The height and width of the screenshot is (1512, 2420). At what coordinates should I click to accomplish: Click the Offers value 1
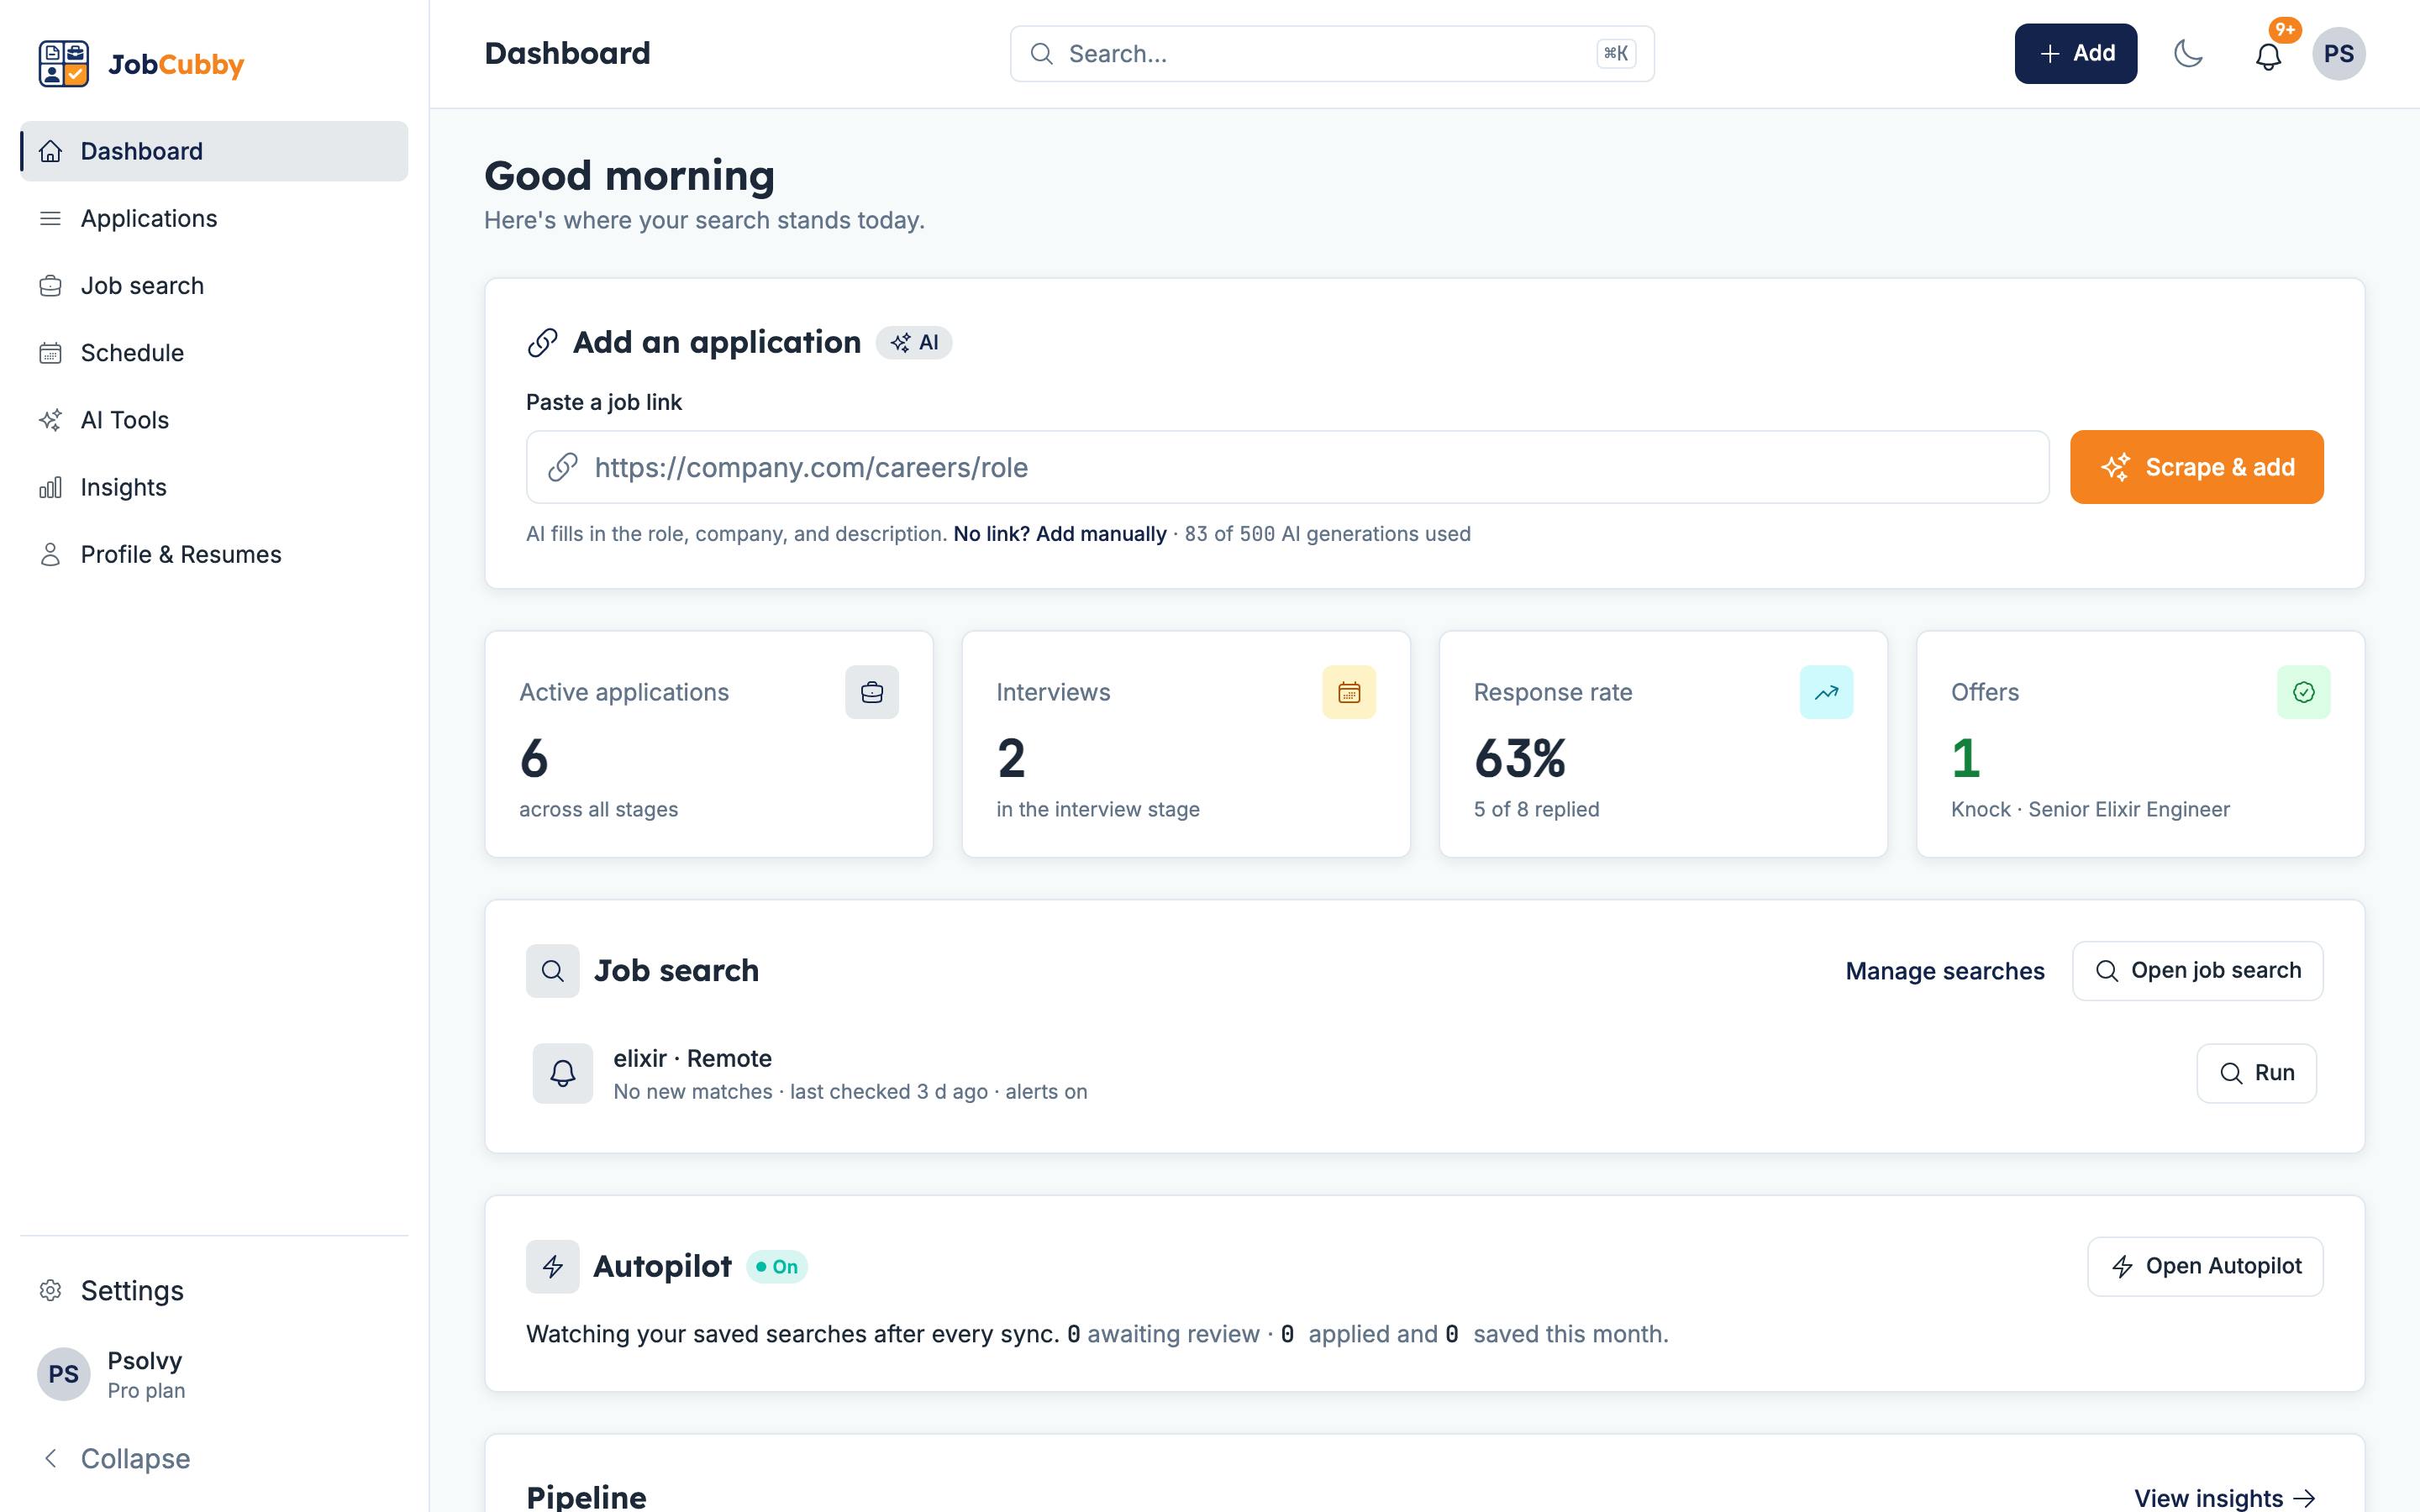tap(1965, 758)
